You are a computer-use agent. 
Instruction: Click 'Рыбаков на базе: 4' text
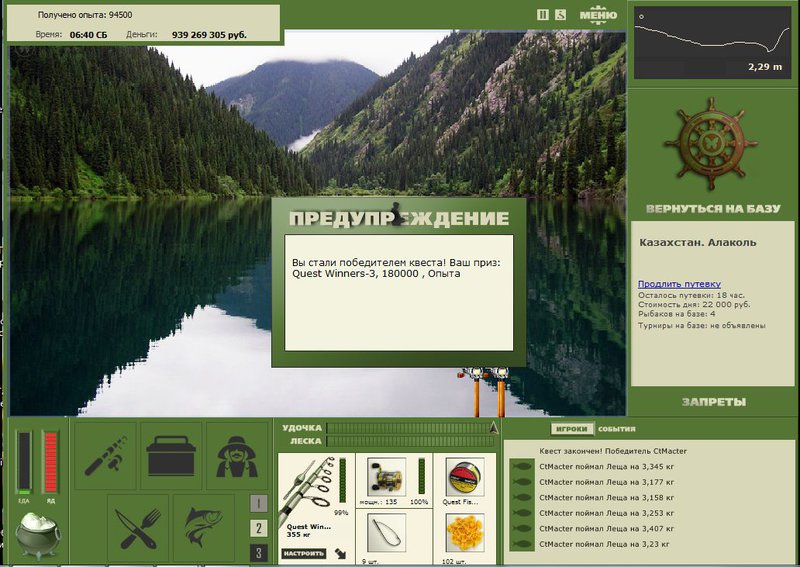[x=677, y=314]
